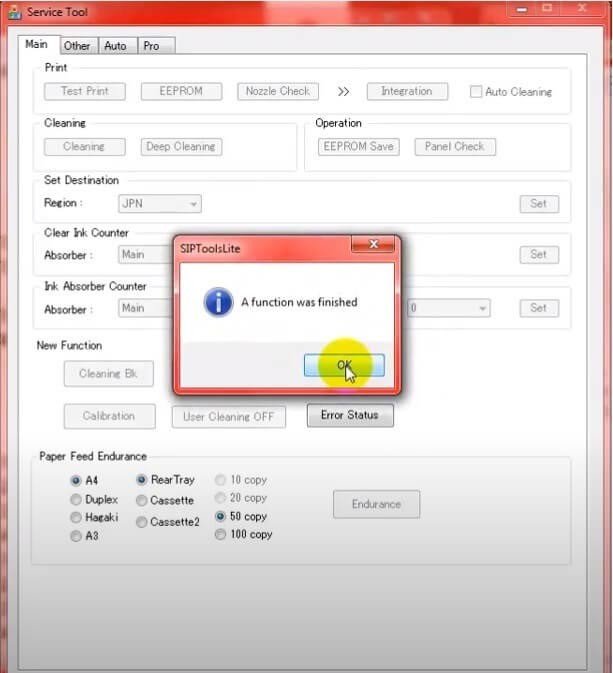Viewport: 613px width, 673px height.
Task: Open the Ink Absorber Counter Absorber dropdown
Action: pyautogui.click(x=146, y=309)
